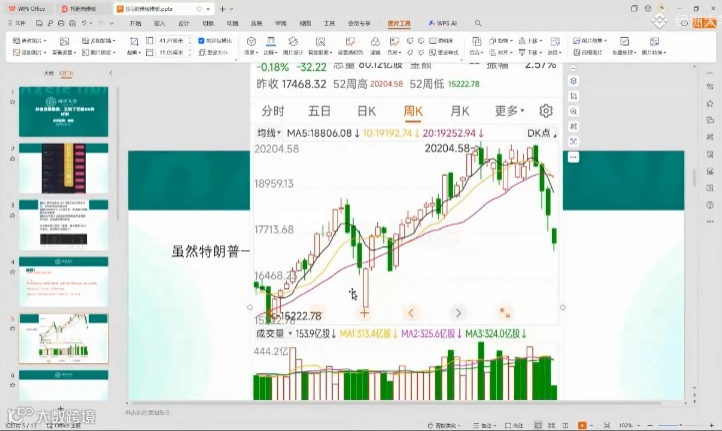Screen dimensions: 722x431
Task: Click the Picture Effects (图片效果) button
Action: pos(590,41)
